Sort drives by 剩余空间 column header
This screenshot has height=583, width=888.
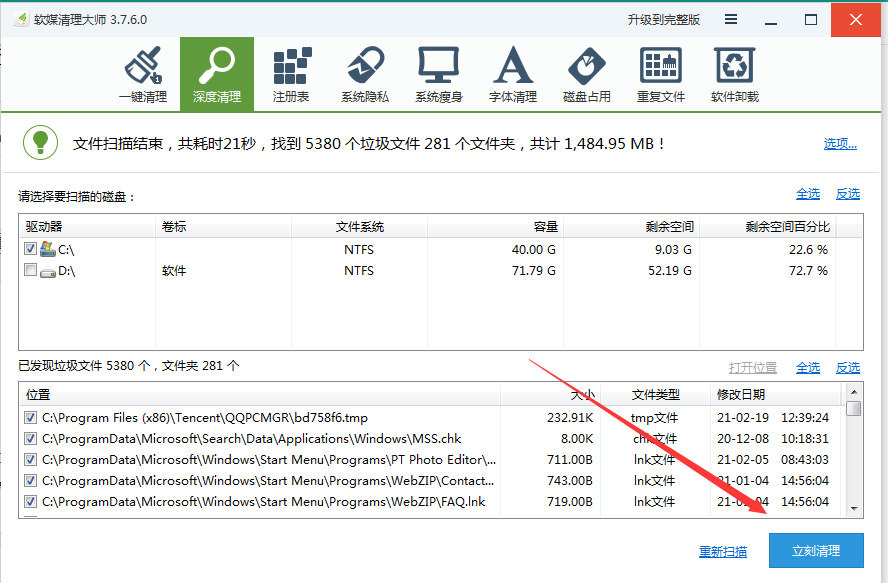(631, 227)
